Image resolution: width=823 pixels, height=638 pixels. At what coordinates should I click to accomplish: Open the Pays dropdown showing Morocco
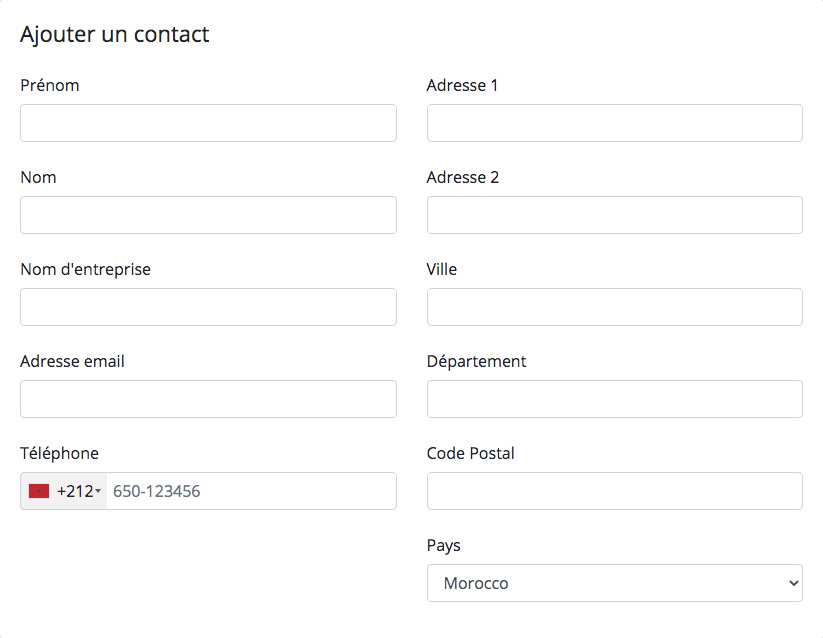tap(615, 583)
